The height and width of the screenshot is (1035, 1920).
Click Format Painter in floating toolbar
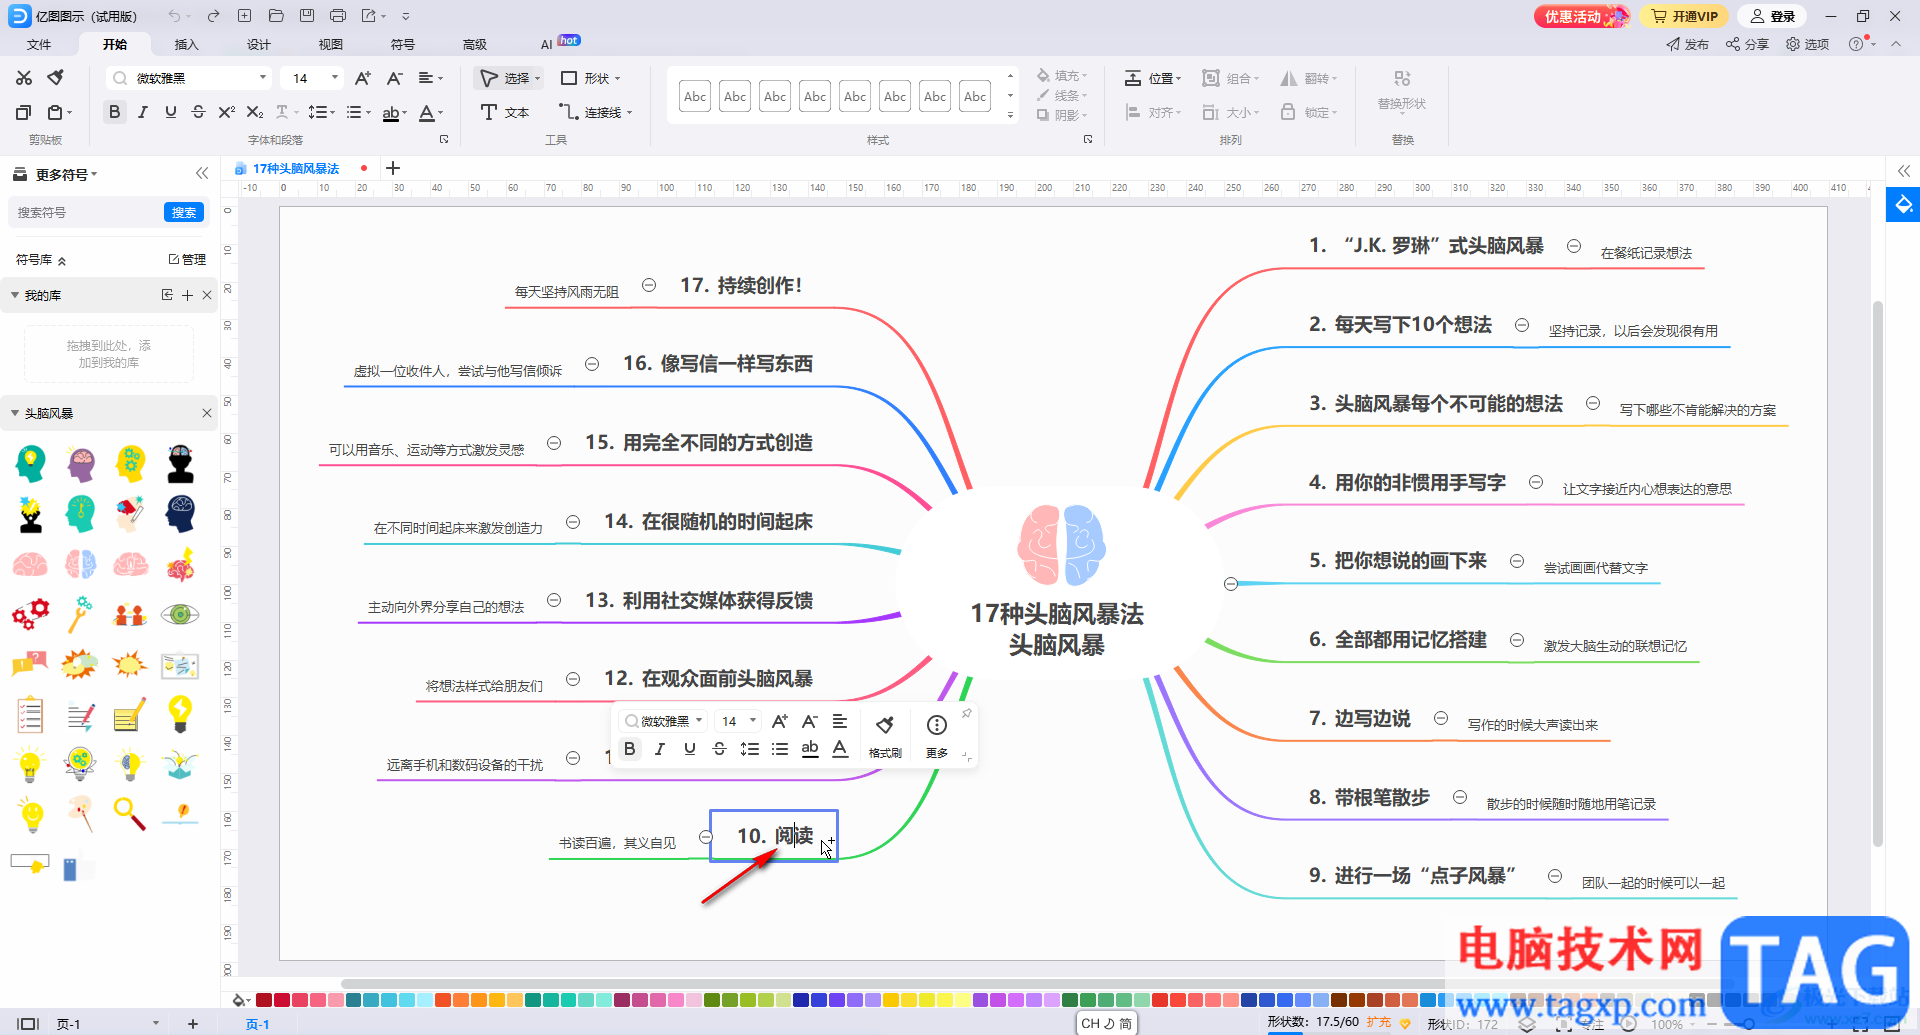[885, 735]
